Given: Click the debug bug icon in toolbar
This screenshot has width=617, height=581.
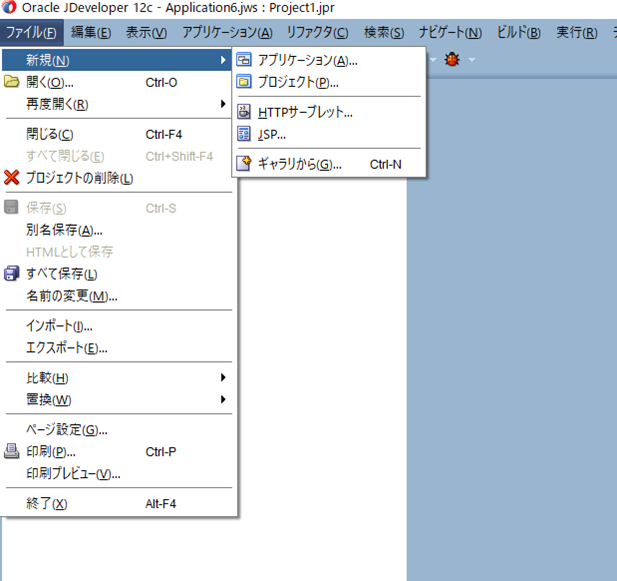Looking at the screenshot, I should click(452, 60).
